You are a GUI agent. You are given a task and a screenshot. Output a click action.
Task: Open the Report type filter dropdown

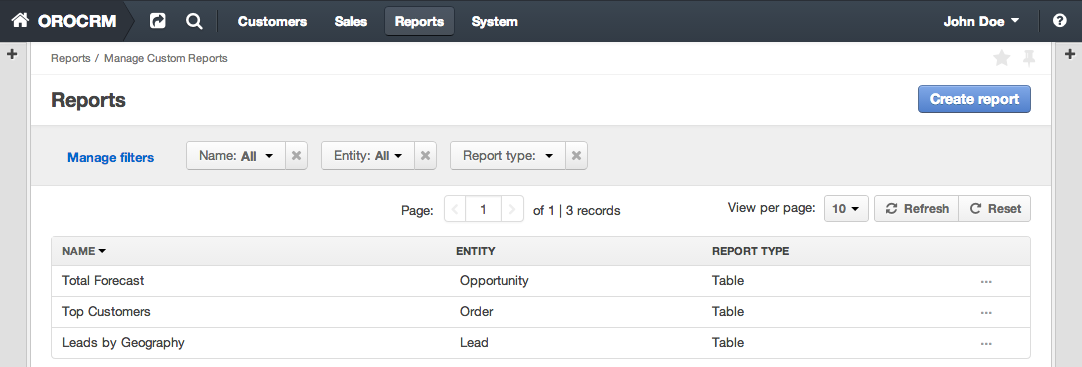[x=508, y=156]
